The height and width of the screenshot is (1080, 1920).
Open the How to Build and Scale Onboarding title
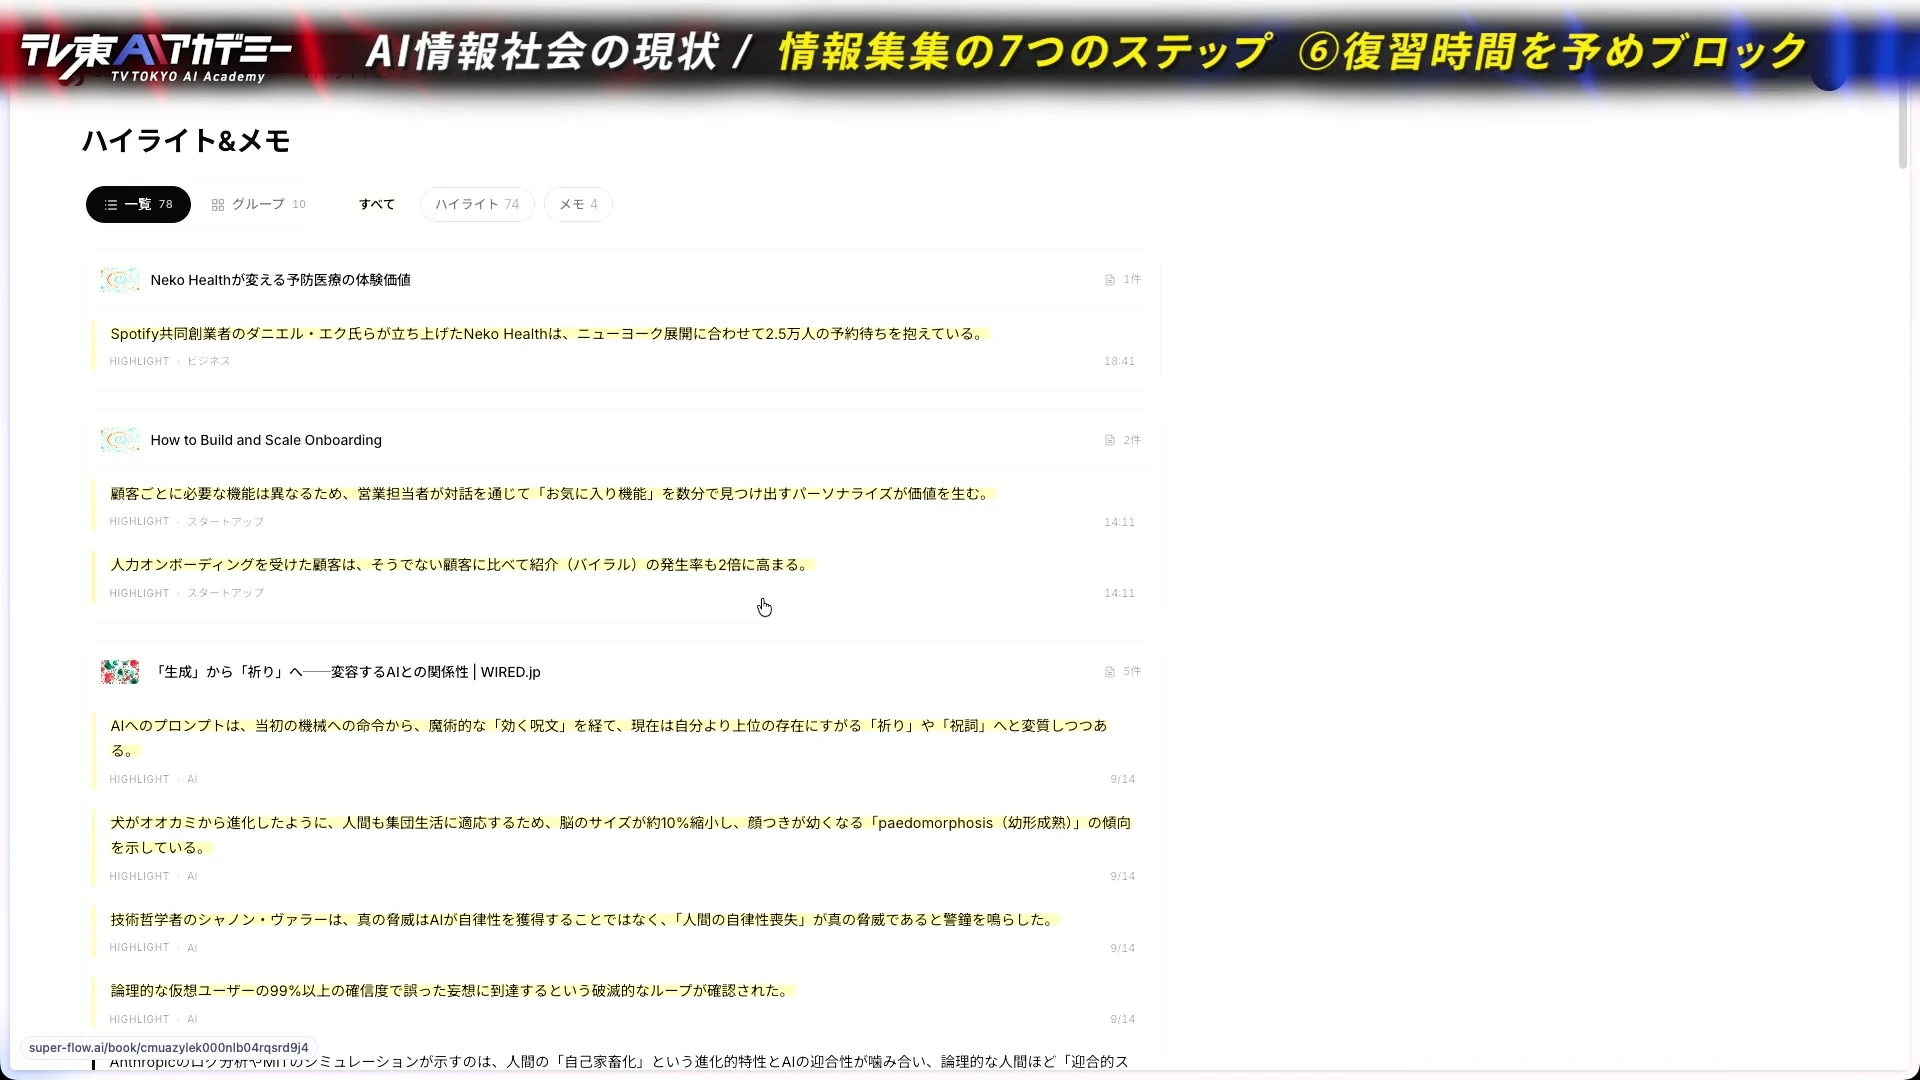tap(266, 440)
